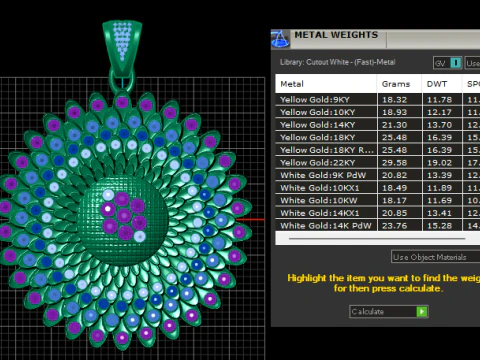
Task: Click the Library: Cutout White label
Action: pyautogui.click(x=337, y=62)
